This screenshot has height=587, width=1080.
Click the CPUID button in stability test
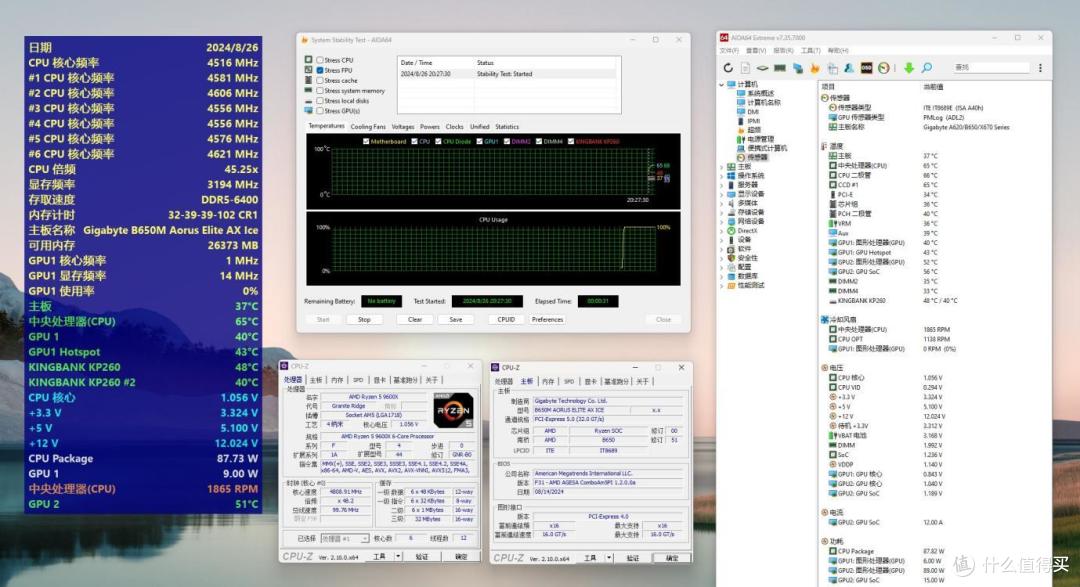coord(506,320)
